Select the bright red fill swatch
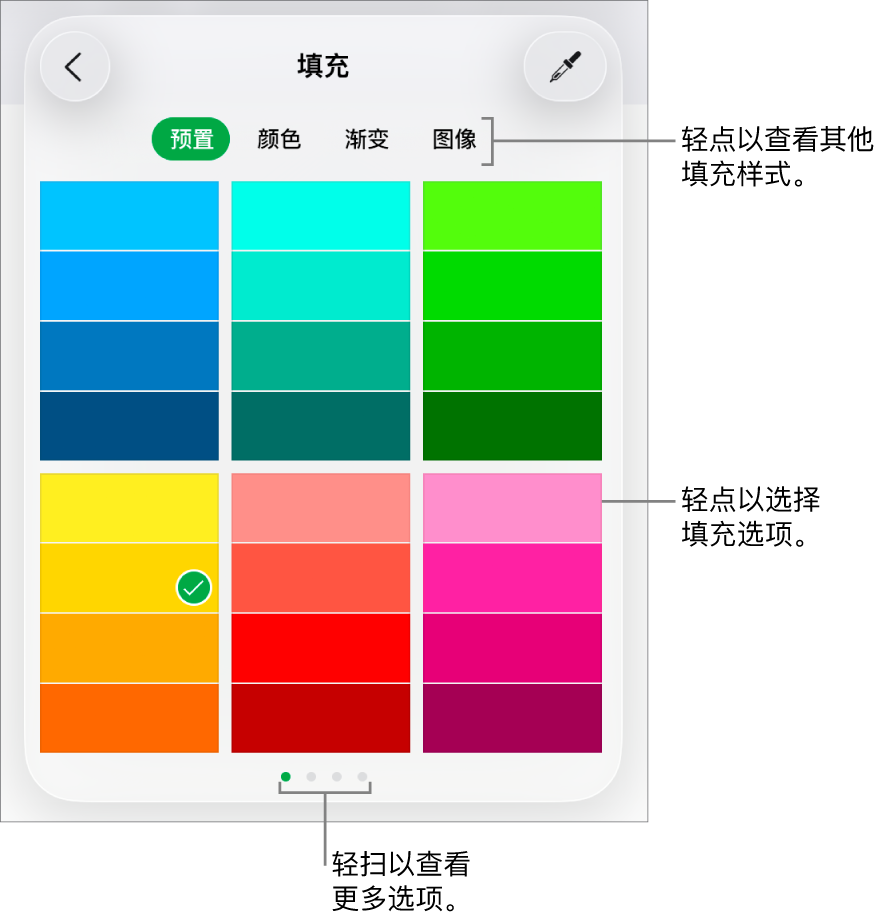This screenshot has height=918, width=886. (x=320, y=648)
